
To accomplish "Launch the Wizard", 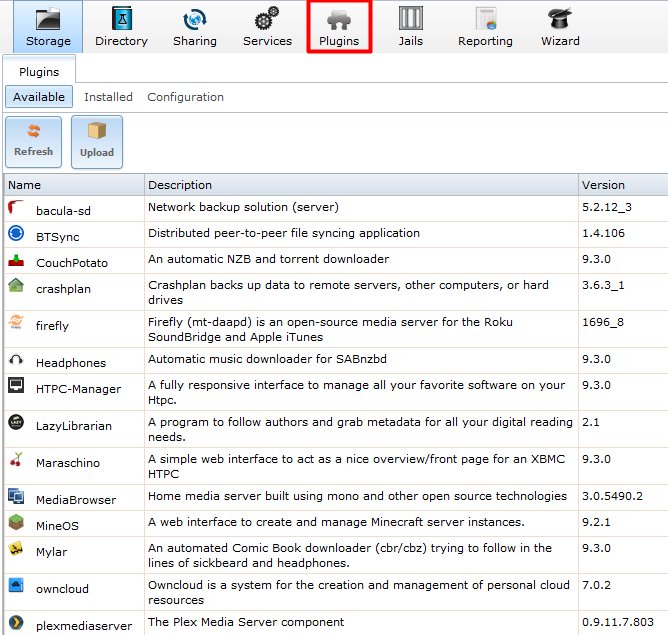I will [560, 27].
